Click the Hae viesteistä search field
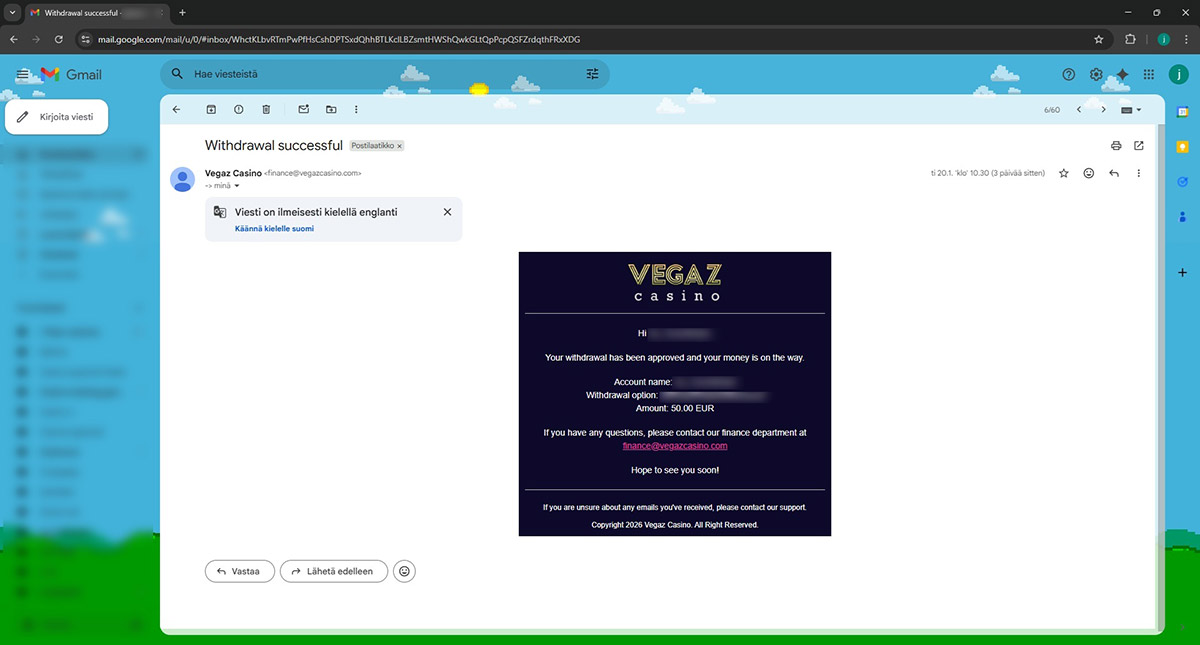Viewport: 1200px width, 645px height. pos(380,74)
